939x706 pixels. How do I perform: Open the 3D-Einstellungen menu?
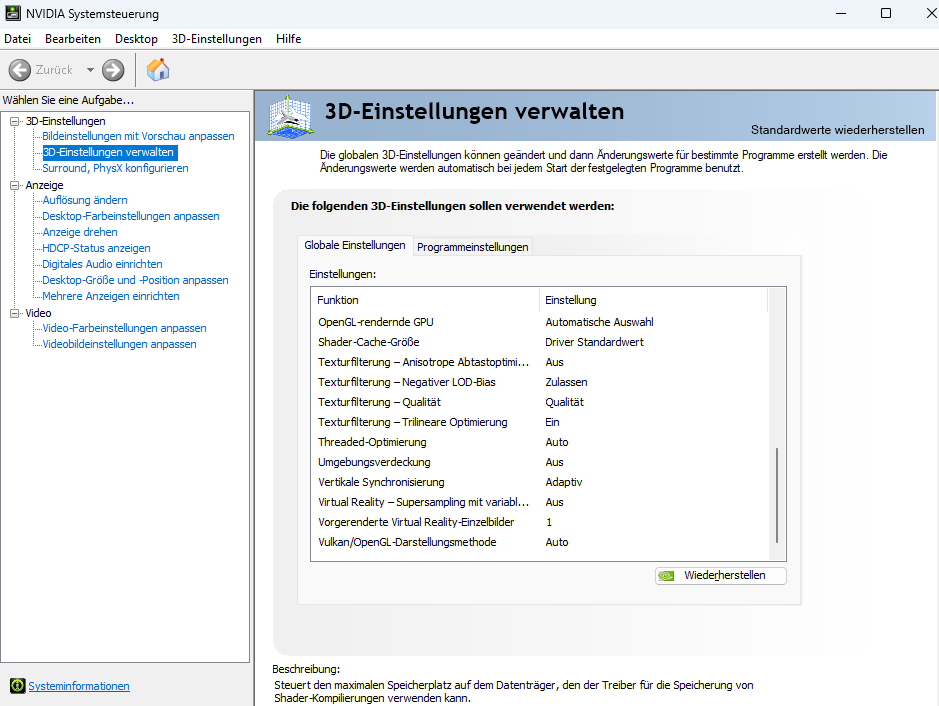click(217, 39)
